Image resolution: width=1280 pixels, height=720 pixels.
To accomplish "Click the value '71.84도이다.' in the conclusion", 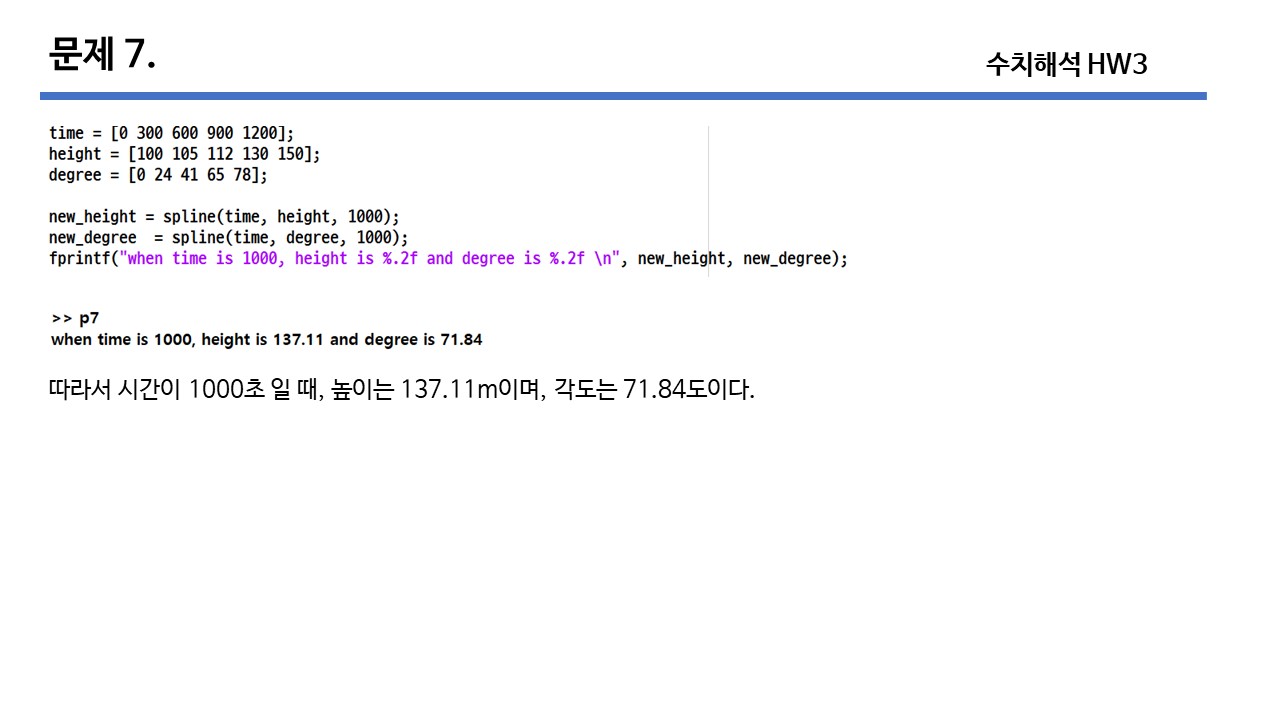I will click(689, 388).
